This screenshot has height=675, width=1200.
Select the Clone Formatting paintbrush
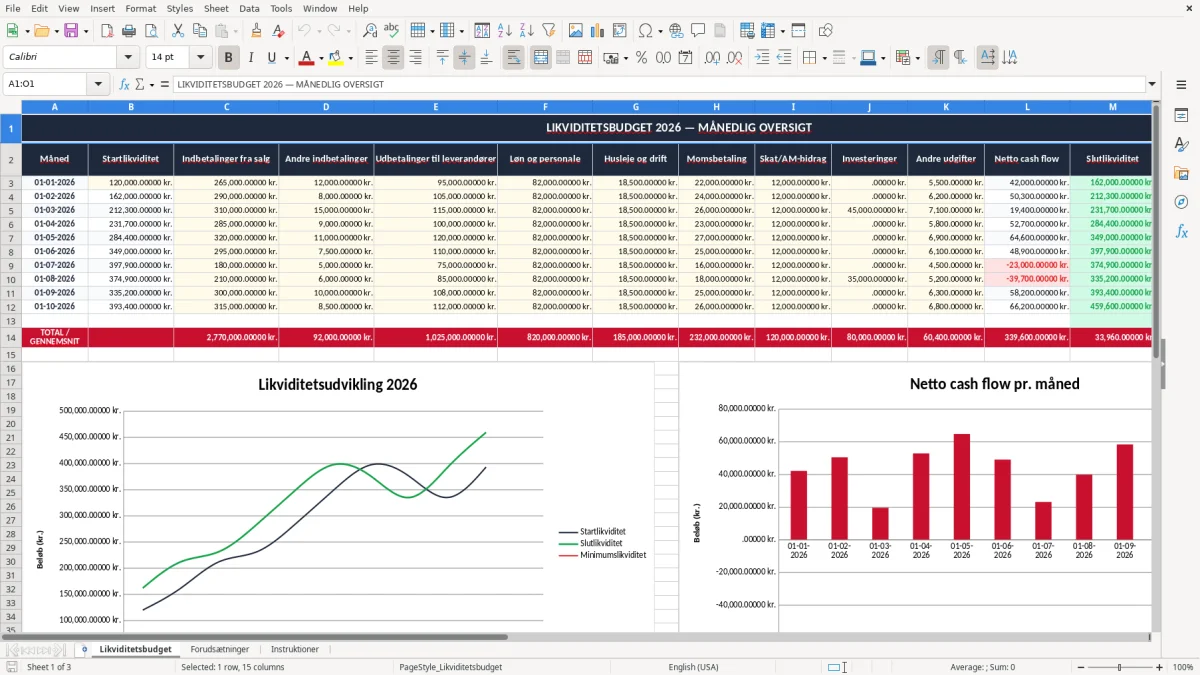256,31
